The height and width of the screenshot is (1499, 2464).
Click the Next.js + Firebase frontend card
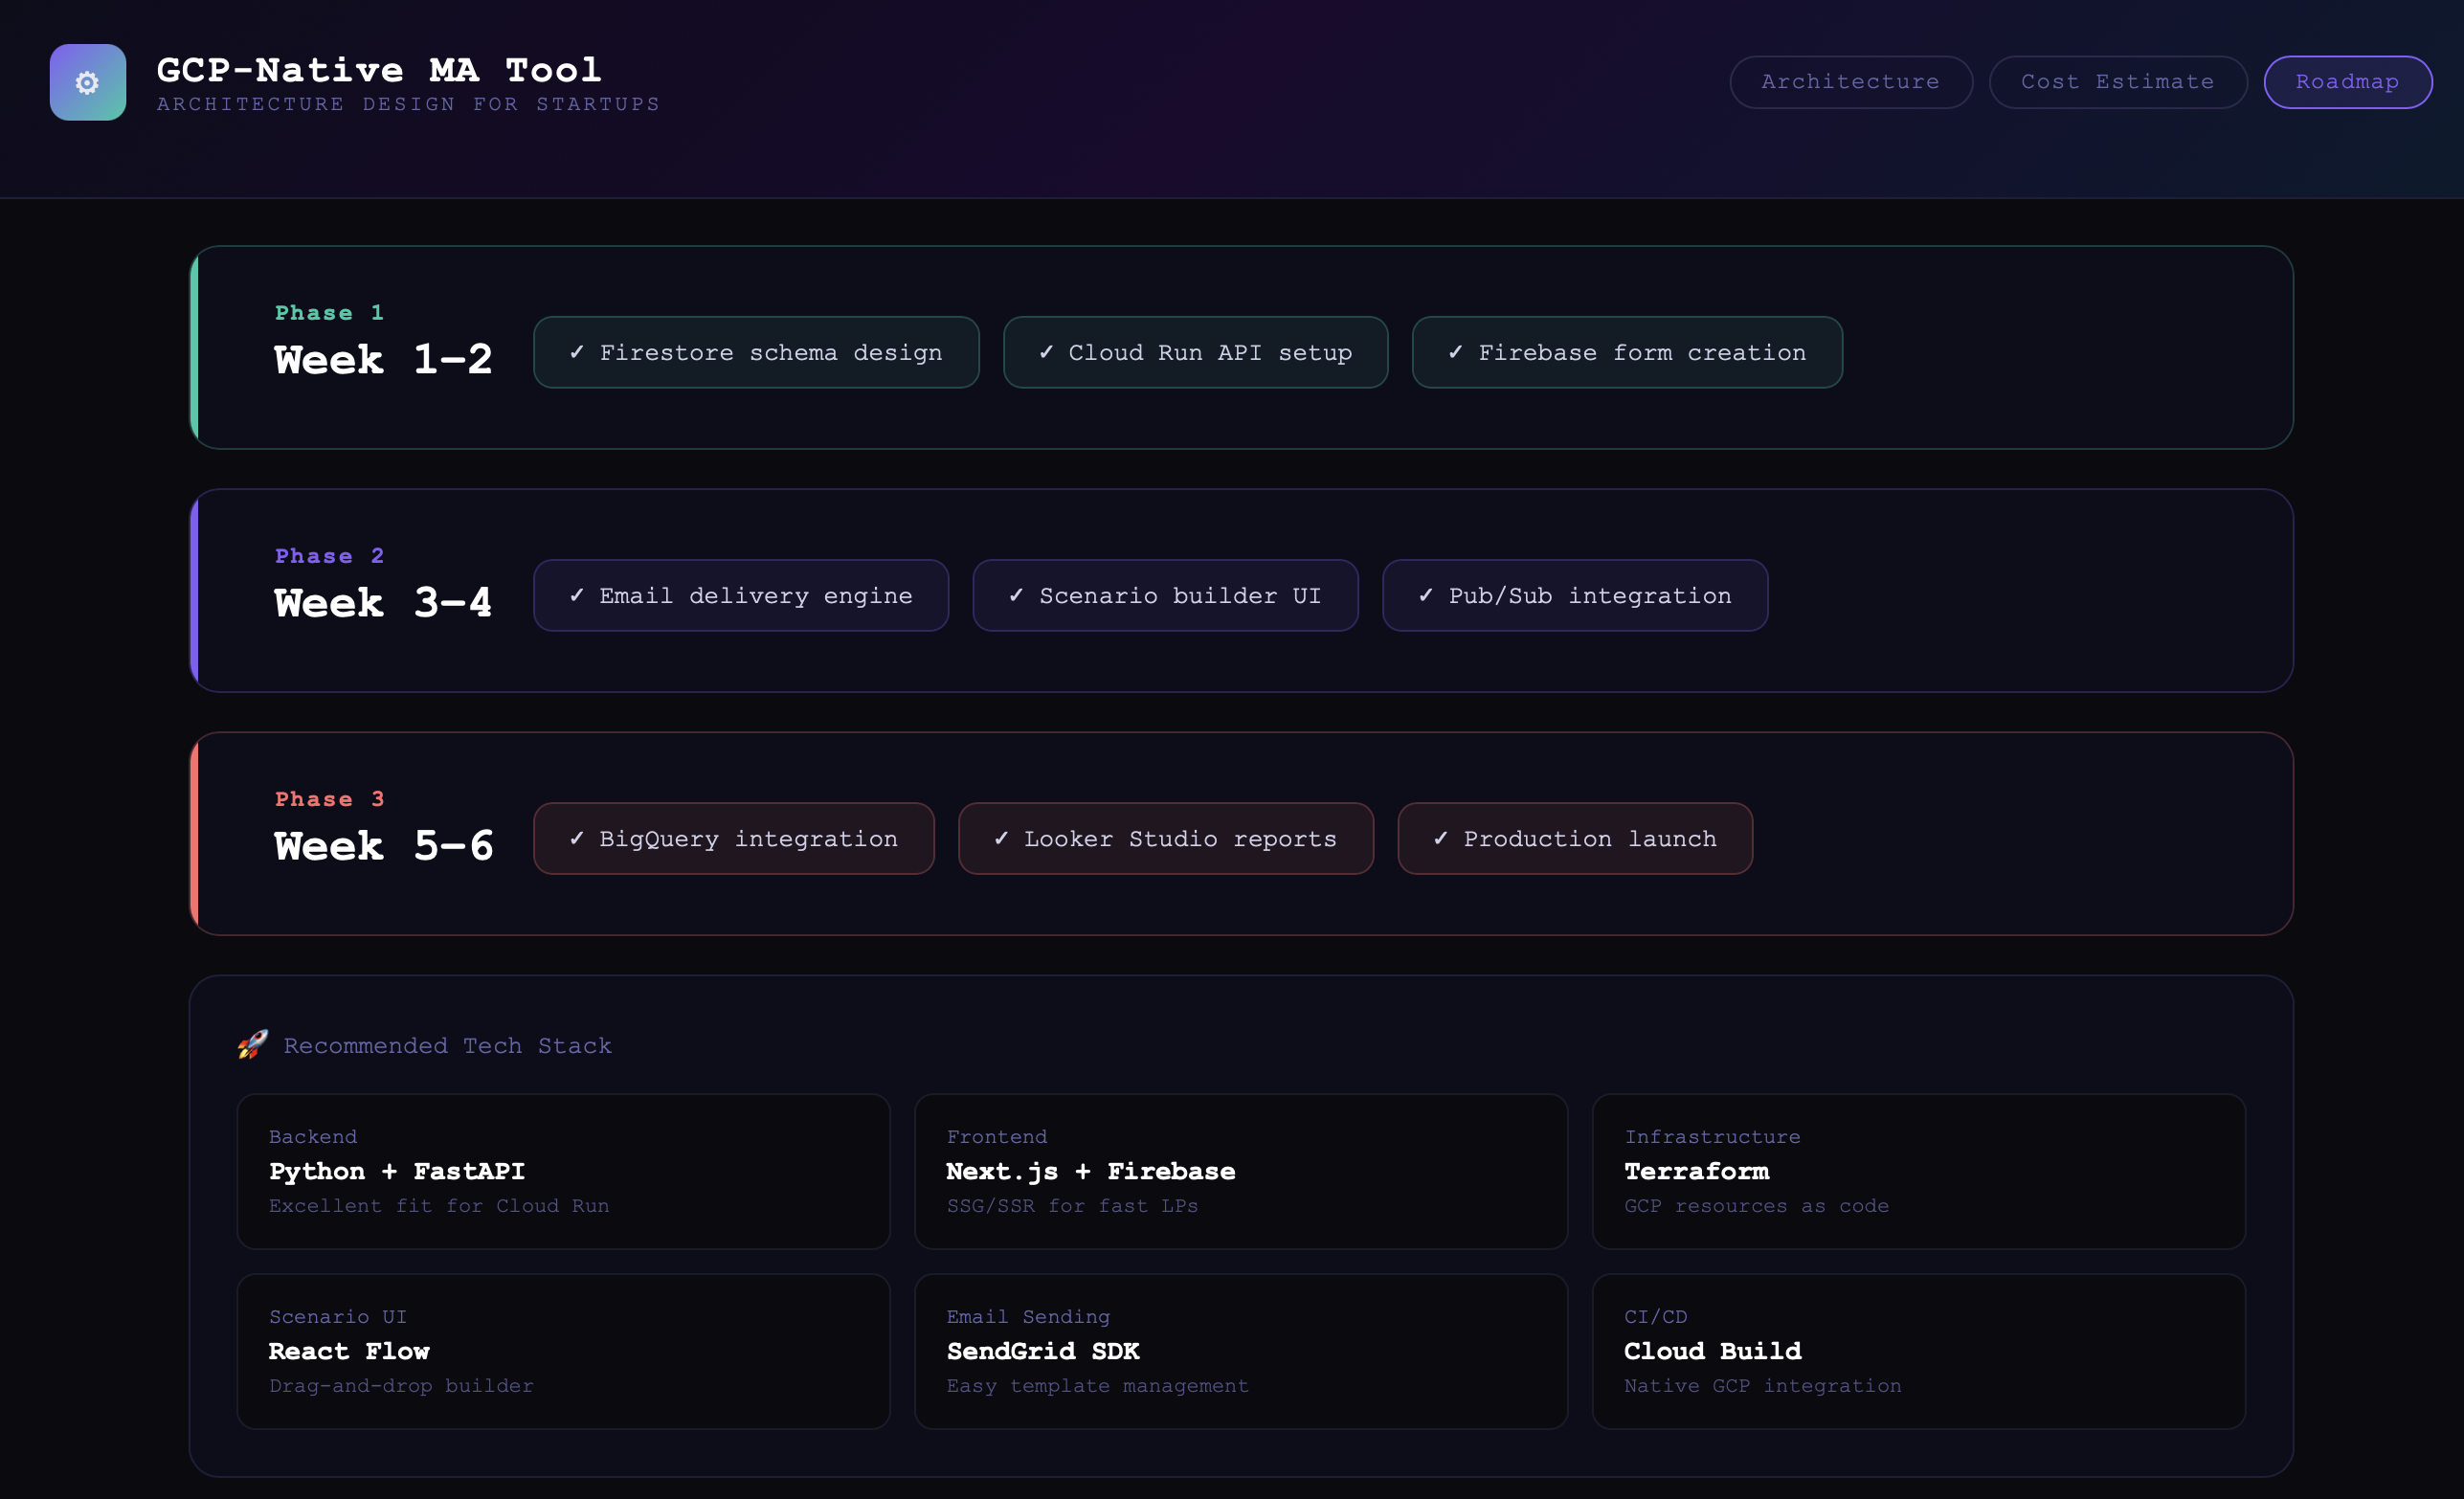1240,1171
